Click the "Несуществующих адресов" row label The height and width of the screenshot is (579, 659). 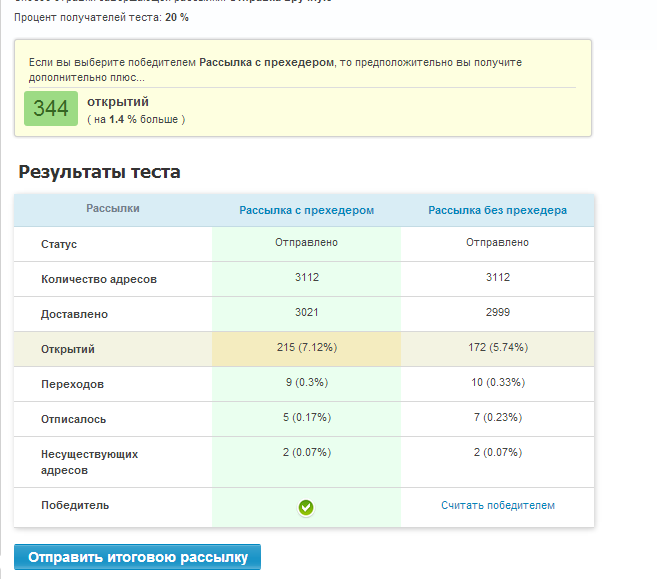click(90, 462)
